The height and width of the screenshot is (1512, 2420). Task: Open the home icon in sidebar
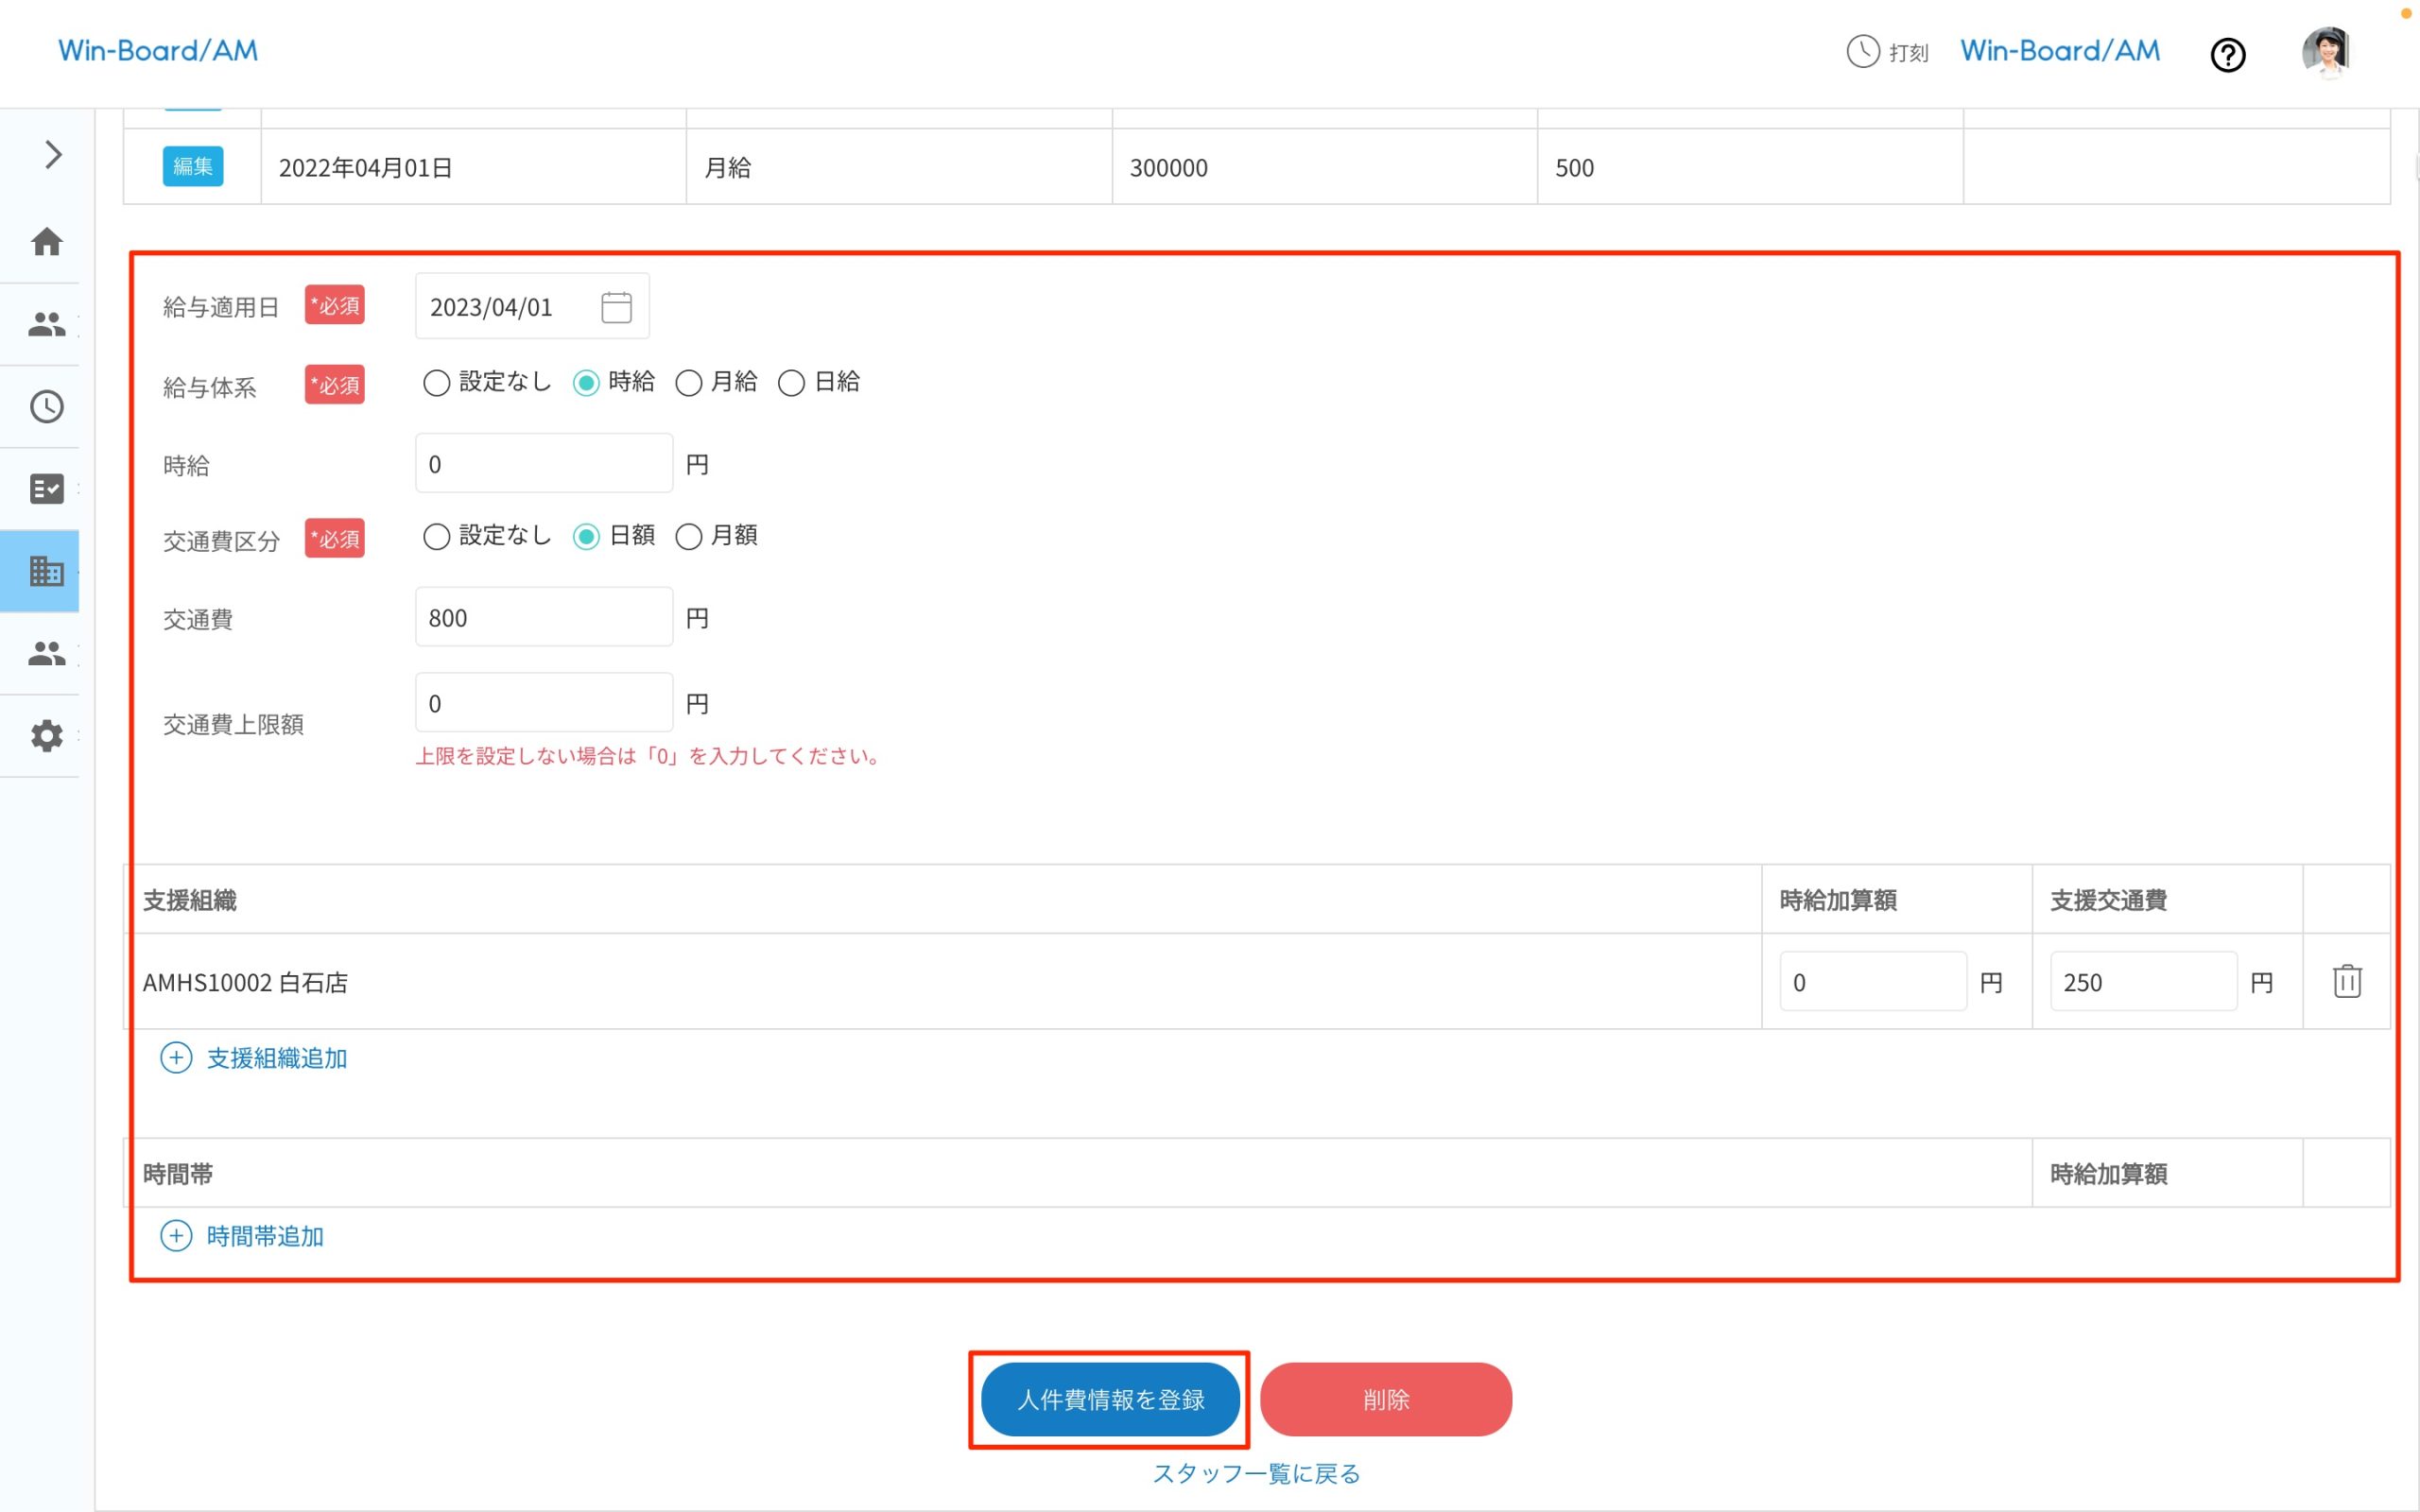coord(46,242)
